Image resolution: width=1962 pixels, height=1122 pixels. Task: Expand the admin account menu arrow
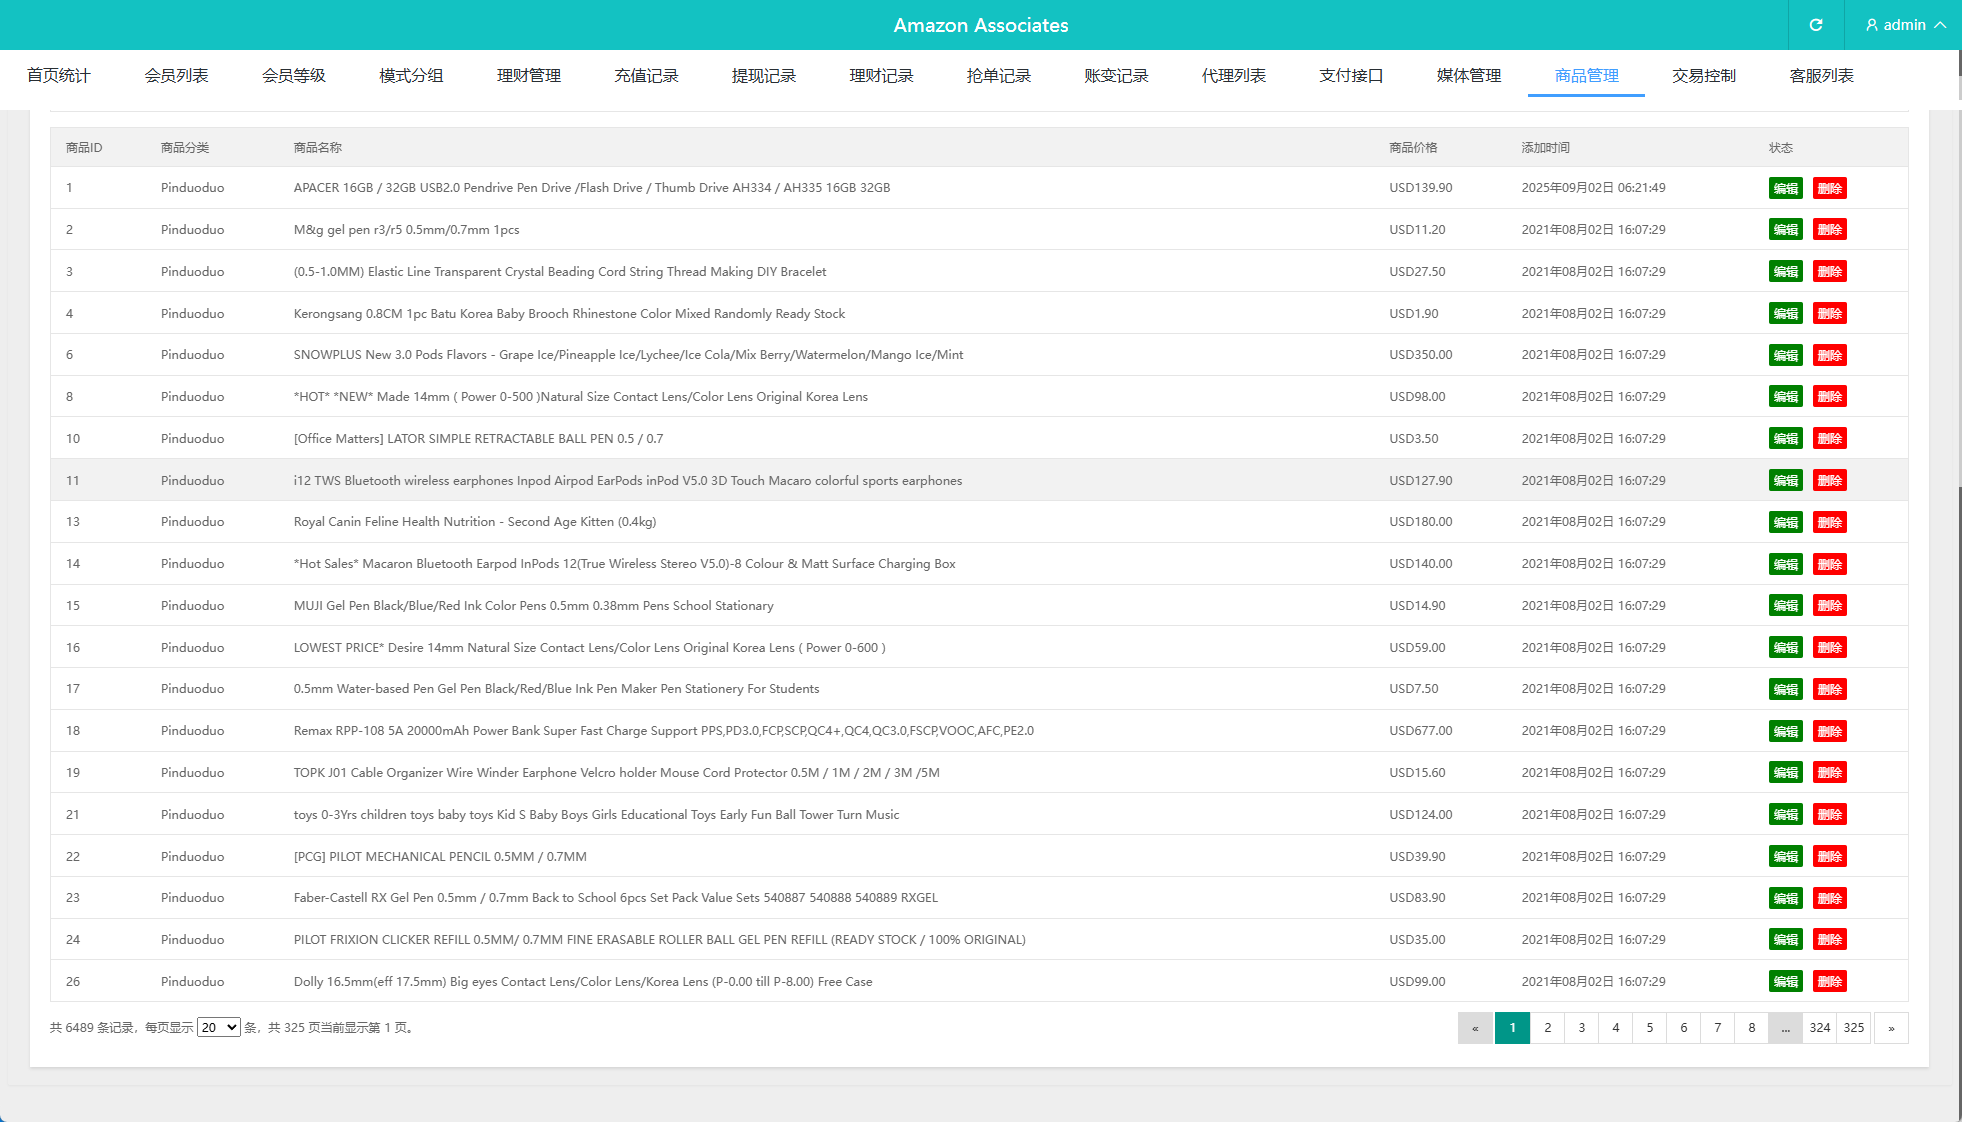pyautogui.click(x=1940, y=25)
